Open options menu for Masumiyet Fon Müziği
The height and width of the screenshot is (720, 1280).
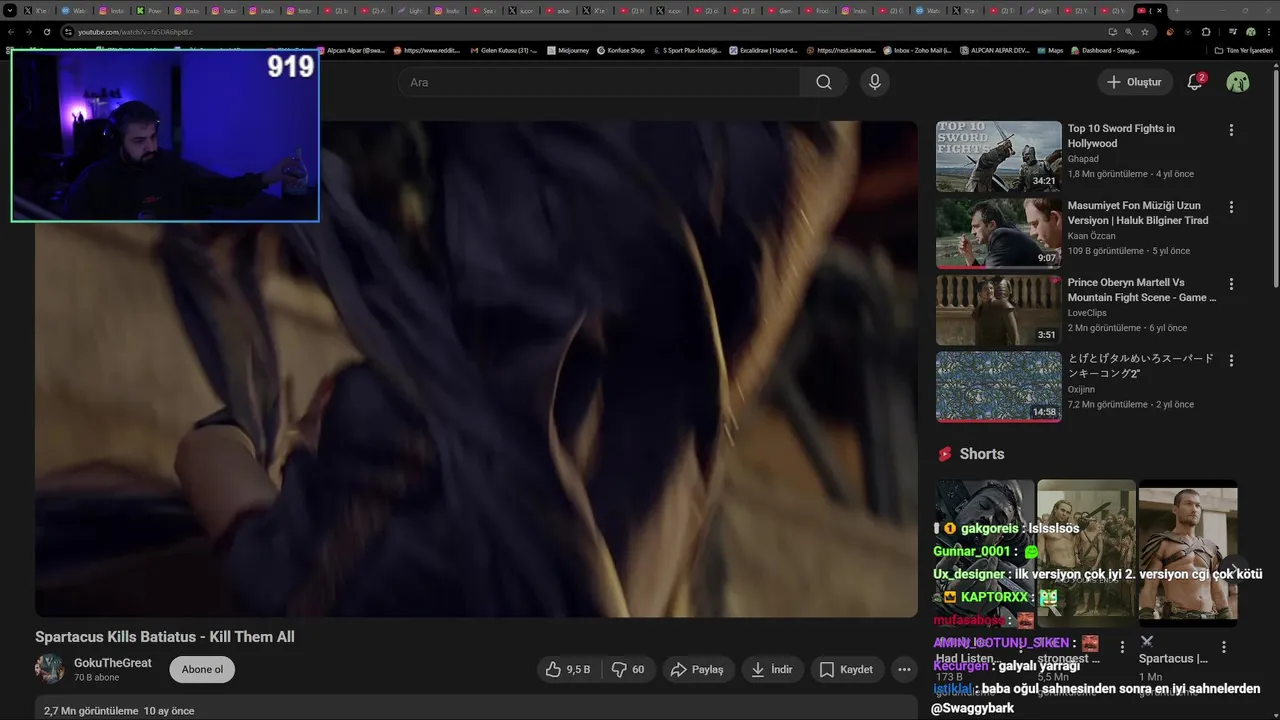(x=1231, y=207)
